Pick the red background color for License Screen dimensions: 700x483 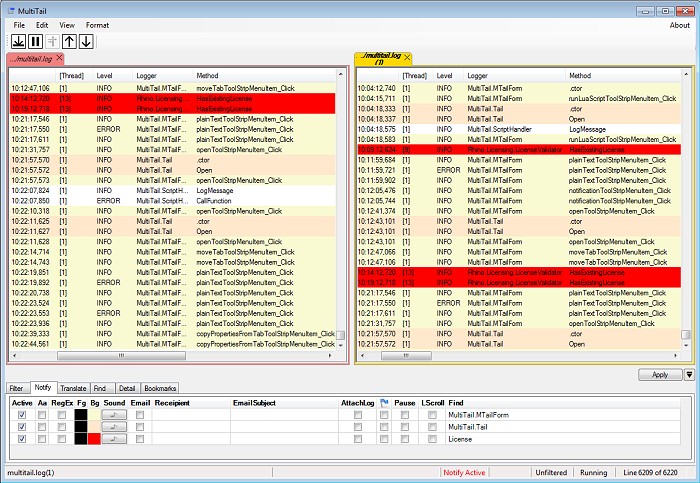[94, 439]
